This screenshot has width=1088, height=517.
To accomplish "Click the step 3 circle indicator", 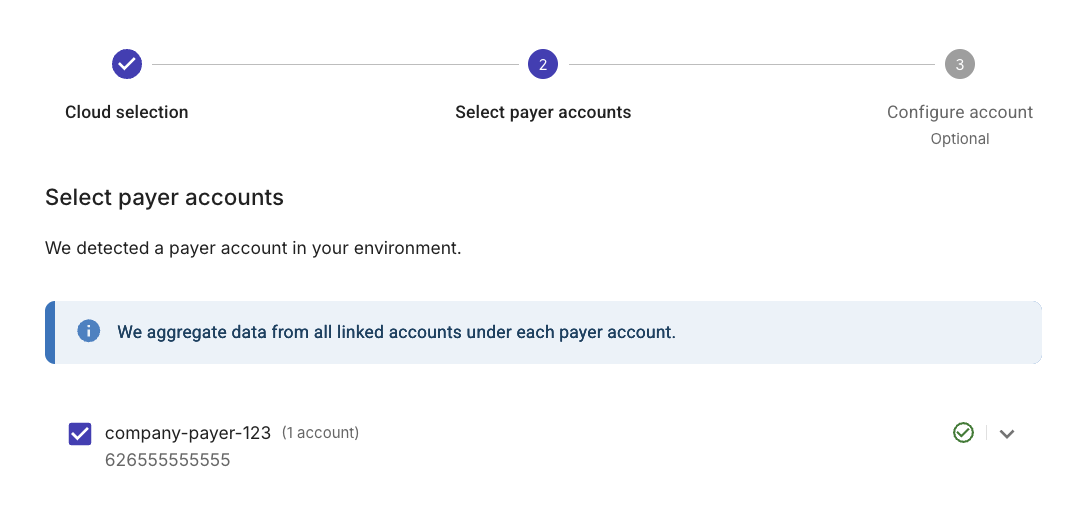I will tap(960, 65).
